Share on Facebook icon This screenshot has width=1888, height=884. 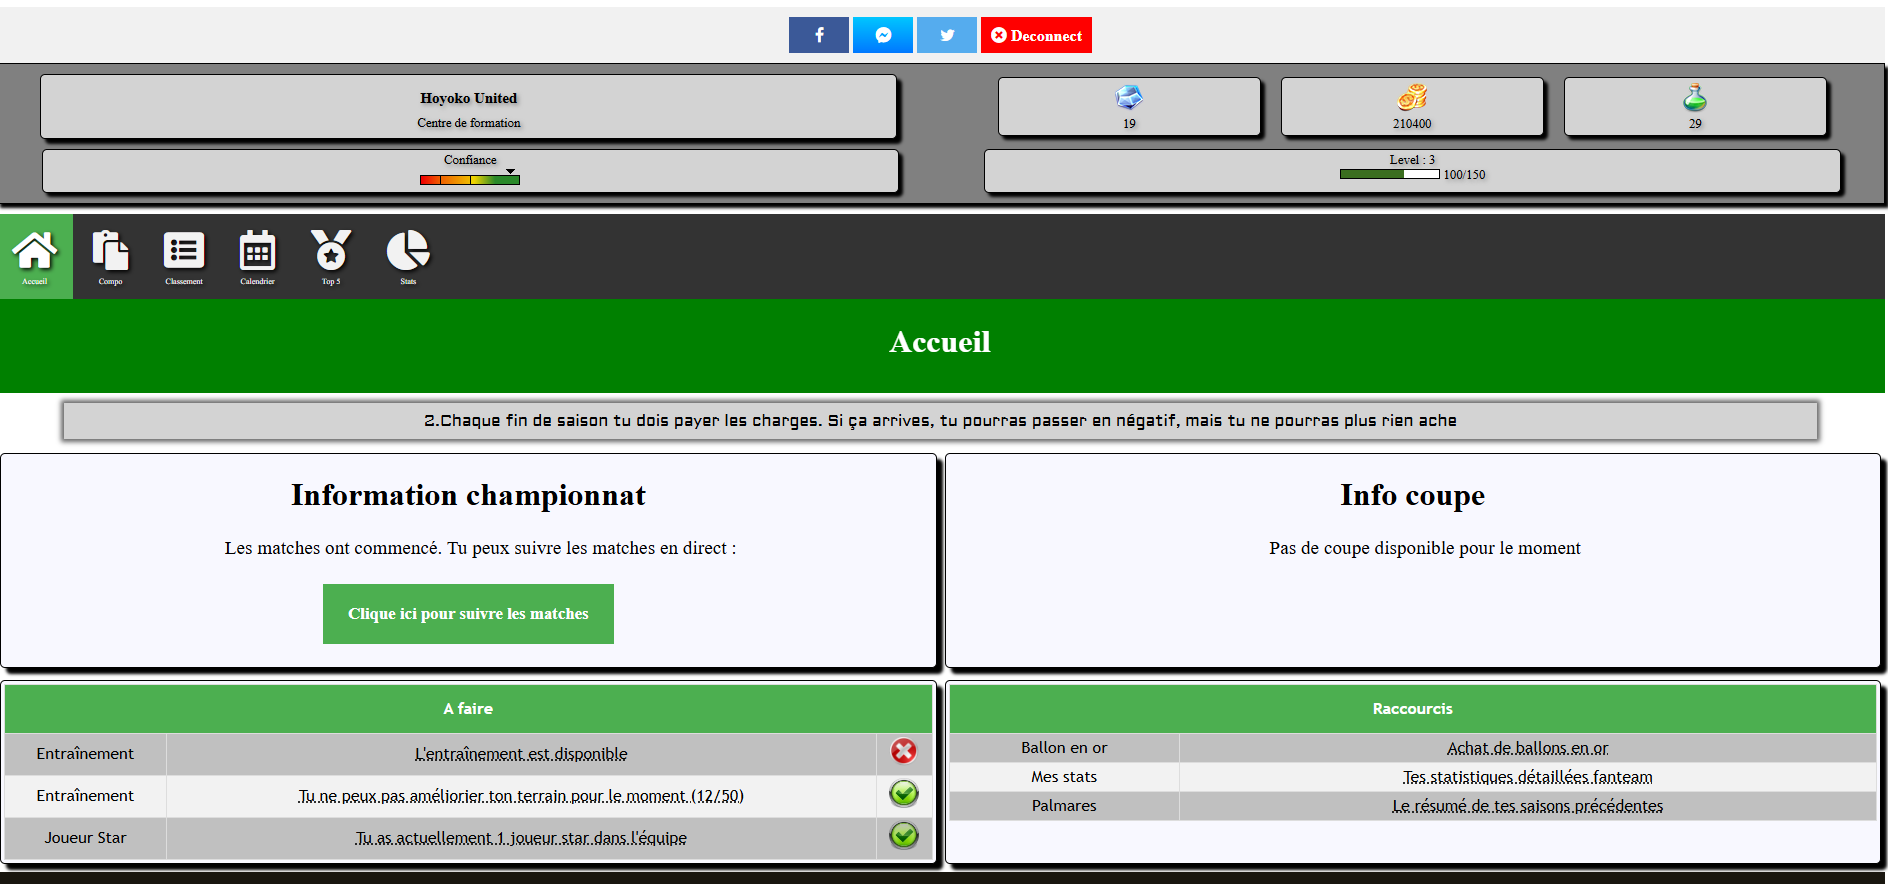[818, 35]
